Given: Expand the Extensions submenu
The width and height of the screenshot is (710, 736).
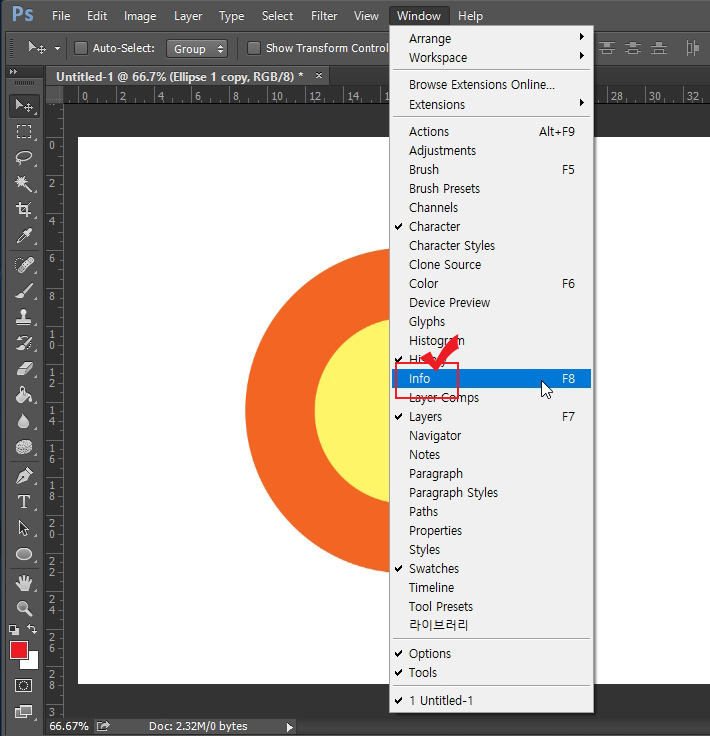Looking at the screenshot, I should 491,105.
